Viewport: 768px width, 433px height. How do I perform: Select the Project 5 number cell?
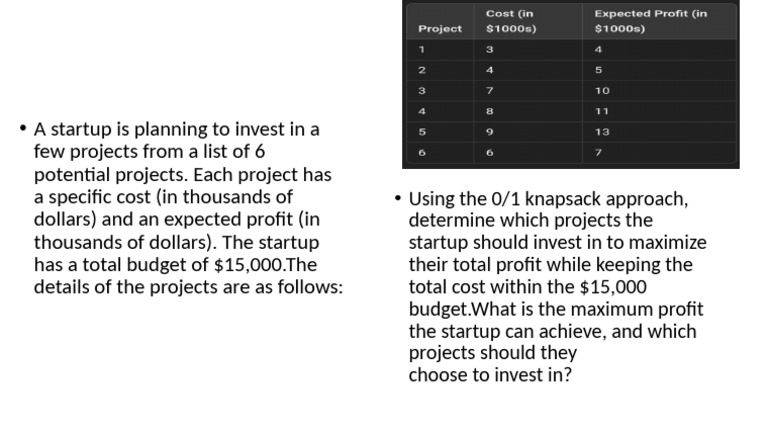pyautogui.click(x=422, y=132)
